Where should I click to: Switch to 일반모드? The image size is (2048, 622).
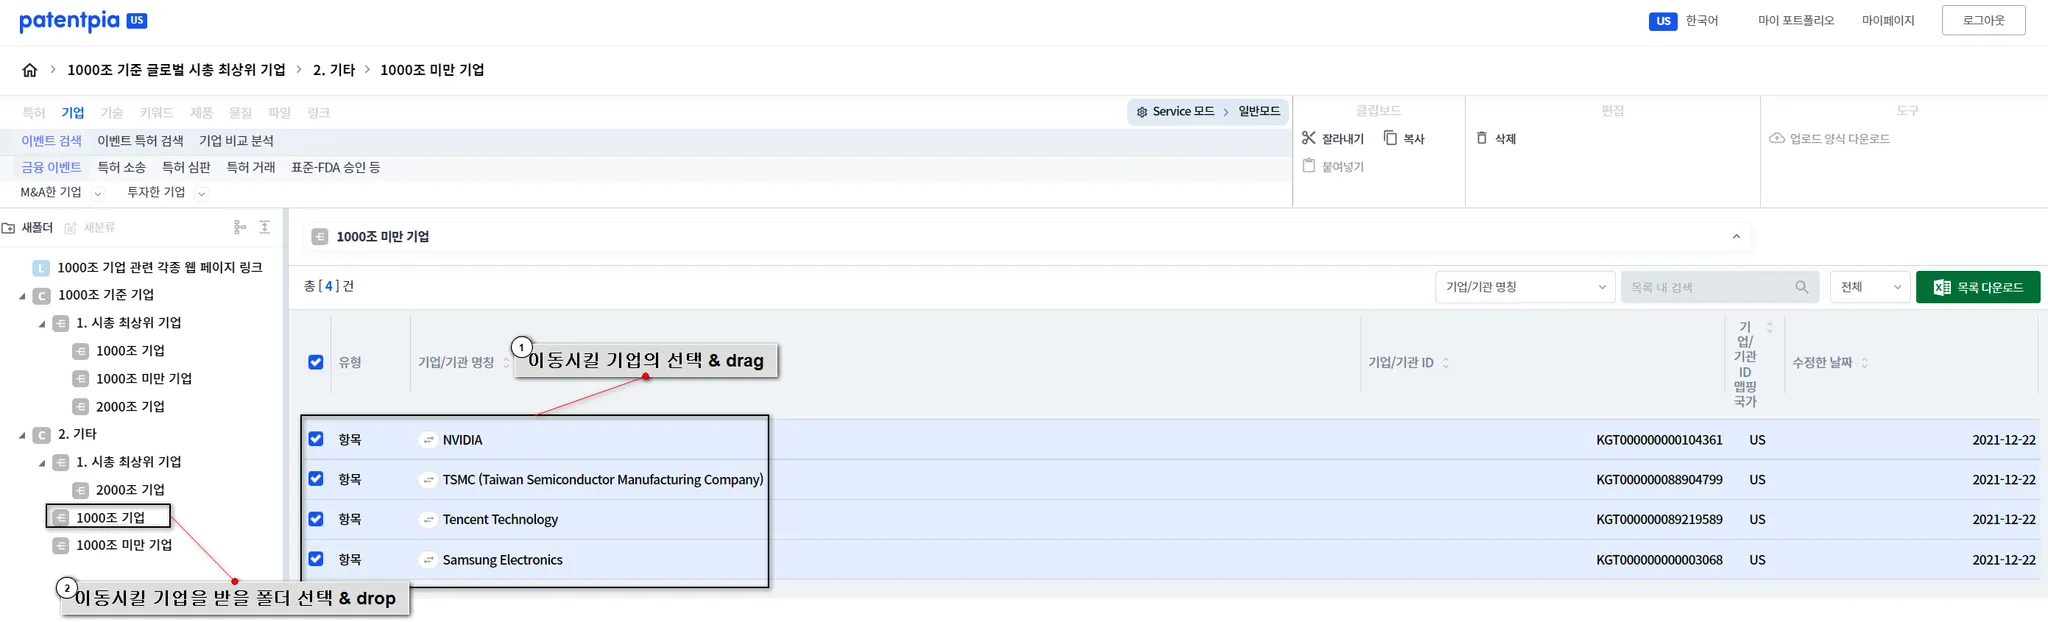(x=1259, y=111)
